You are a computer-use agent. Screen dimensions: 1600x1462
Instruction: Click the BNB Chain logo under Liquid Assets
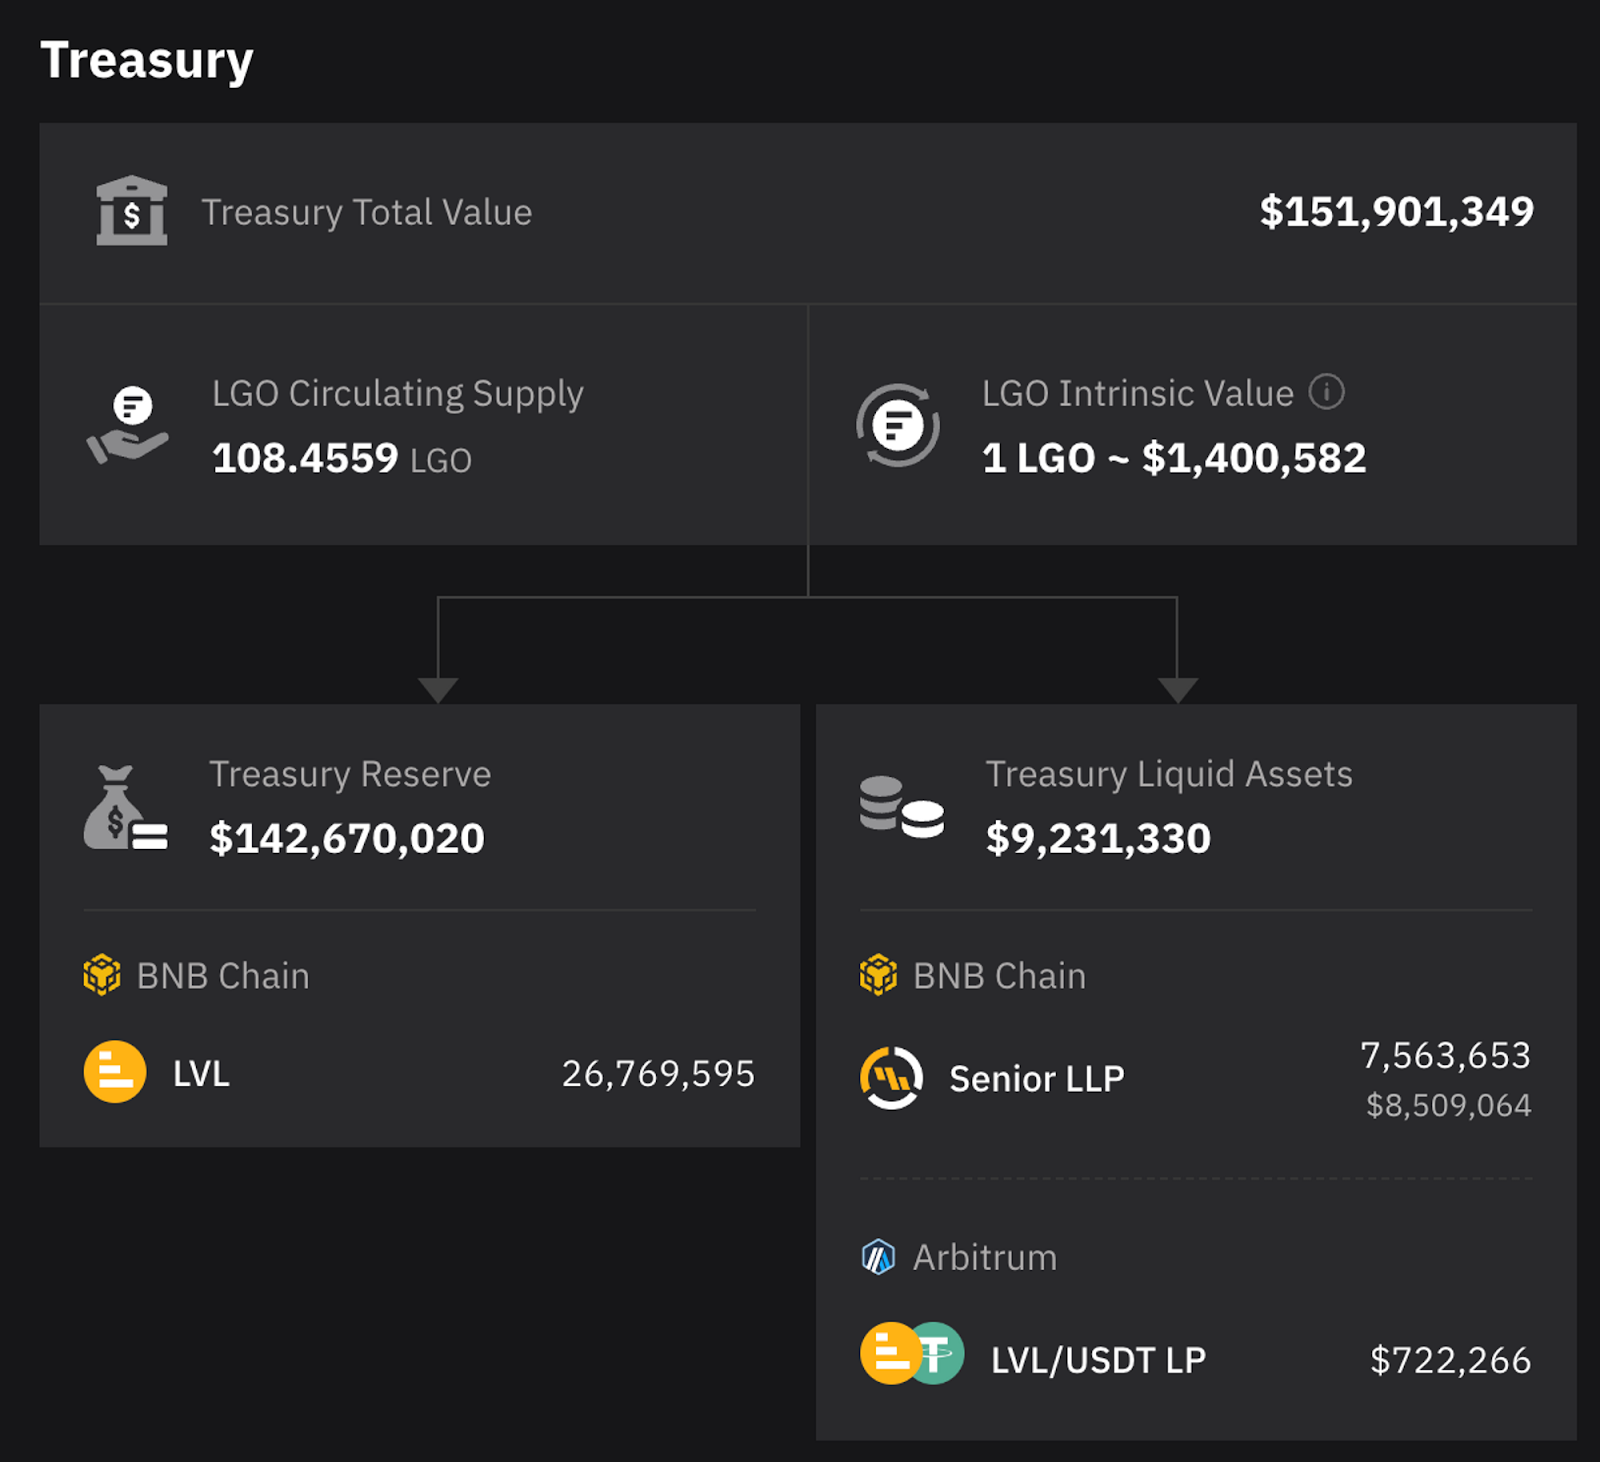click(878, 975)
